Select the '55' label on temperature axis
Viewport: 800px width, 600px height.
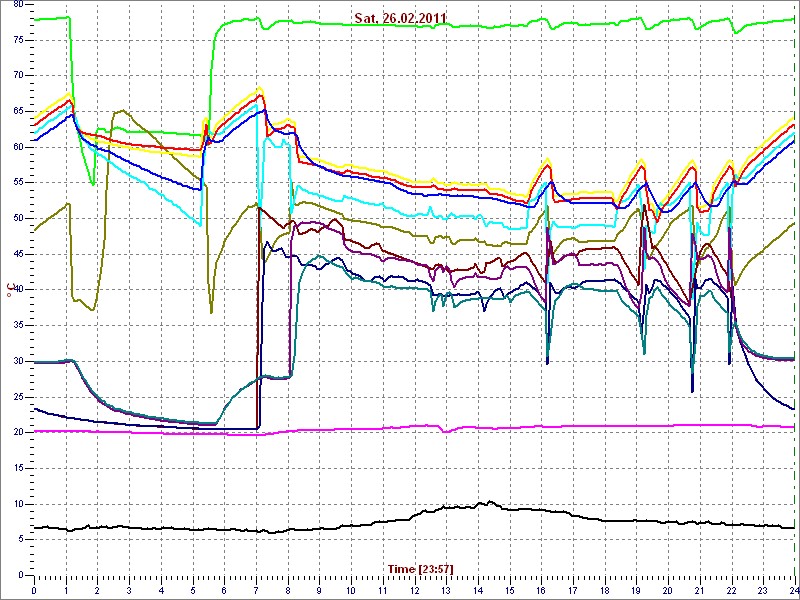17,183
